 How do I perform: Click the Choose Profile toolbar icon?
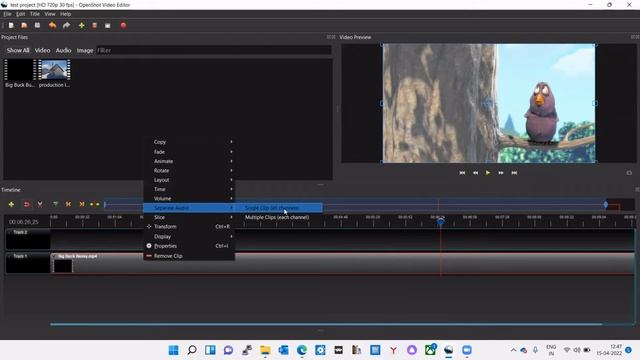[94, 25]
